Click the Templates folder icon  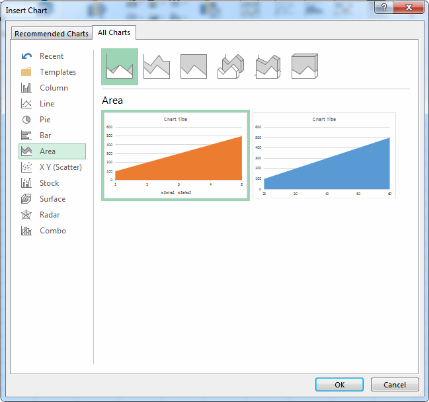click(x=26, y=72)
